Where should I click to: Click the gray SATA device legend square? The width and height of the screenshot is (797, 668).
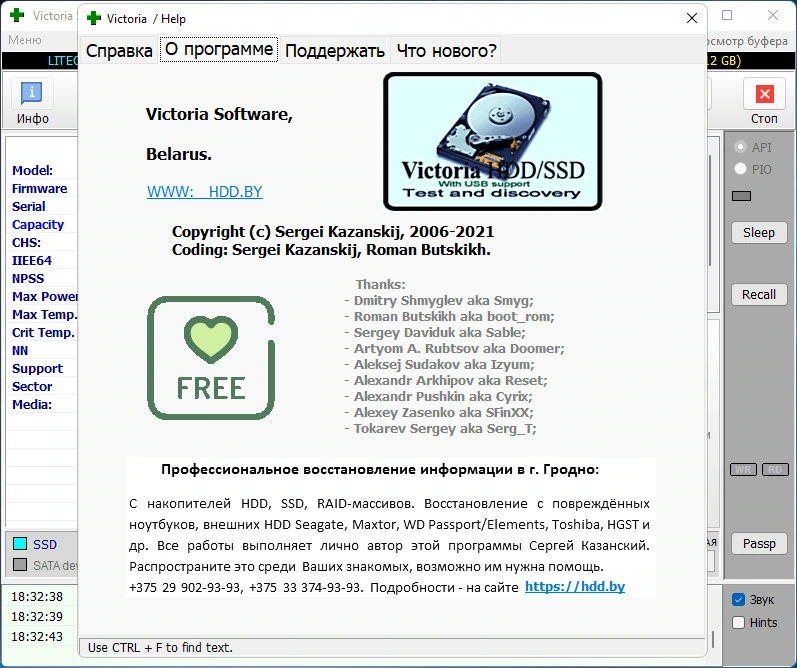(x=20, y=565)
